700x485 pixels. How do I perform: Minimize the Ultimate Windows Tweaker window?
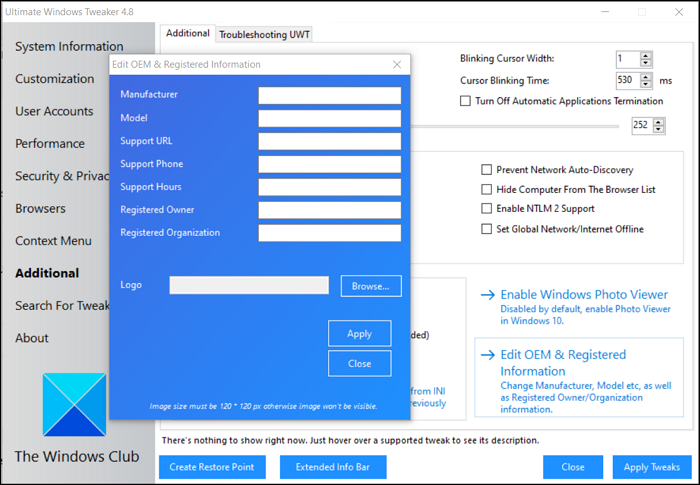(605, 12)
